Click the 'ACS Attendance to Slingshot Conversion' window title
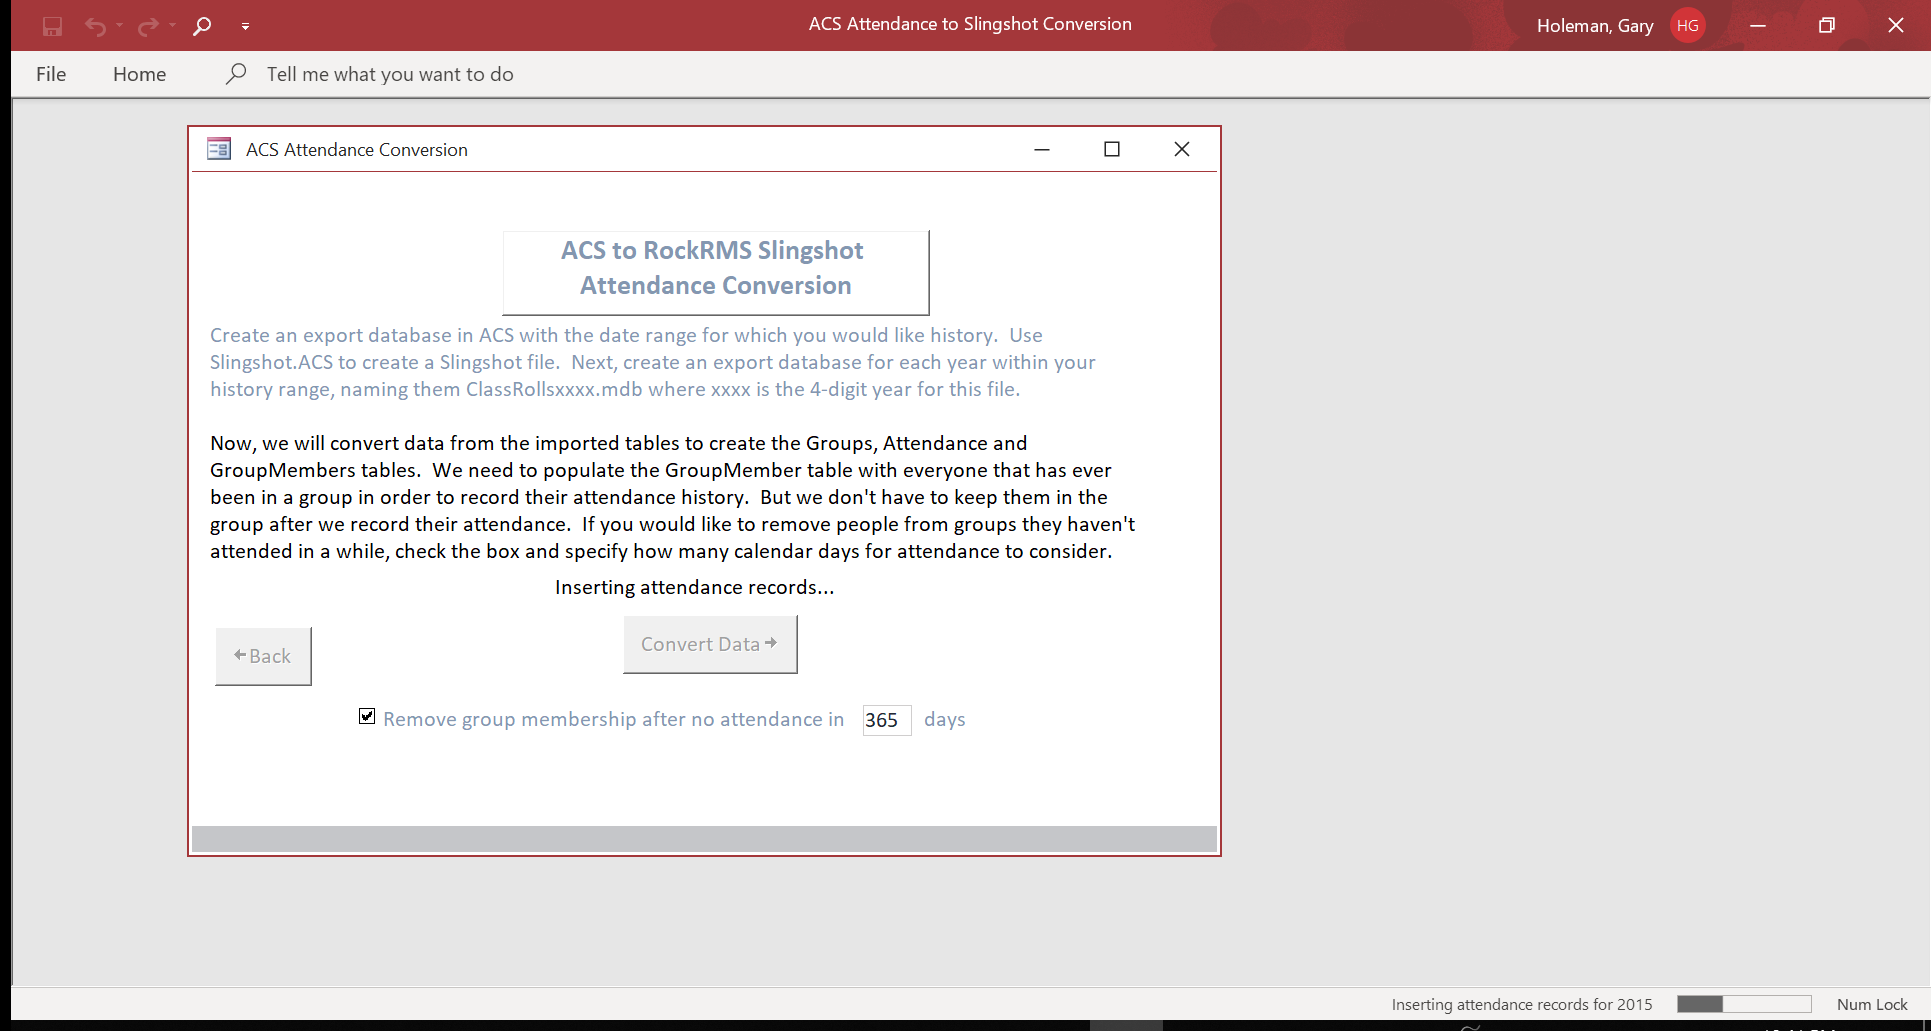This screenshot has height=1031, width=1931. click(970, 24)
